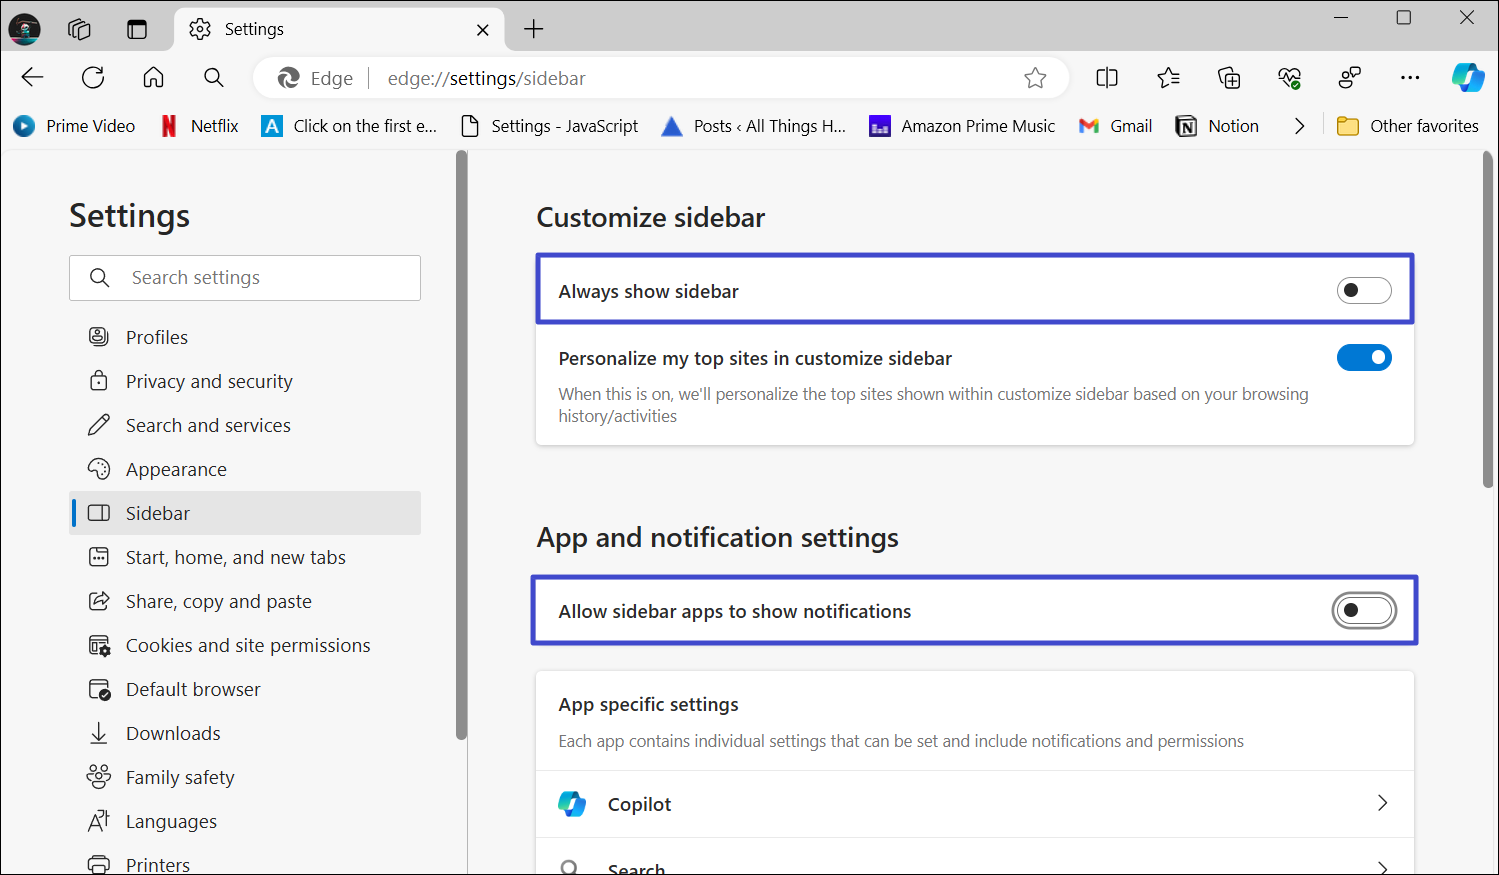Select Appearance in the settings menu
Image resolution: width=1499 pixels, height=875 pixels.
click(176, 470)
